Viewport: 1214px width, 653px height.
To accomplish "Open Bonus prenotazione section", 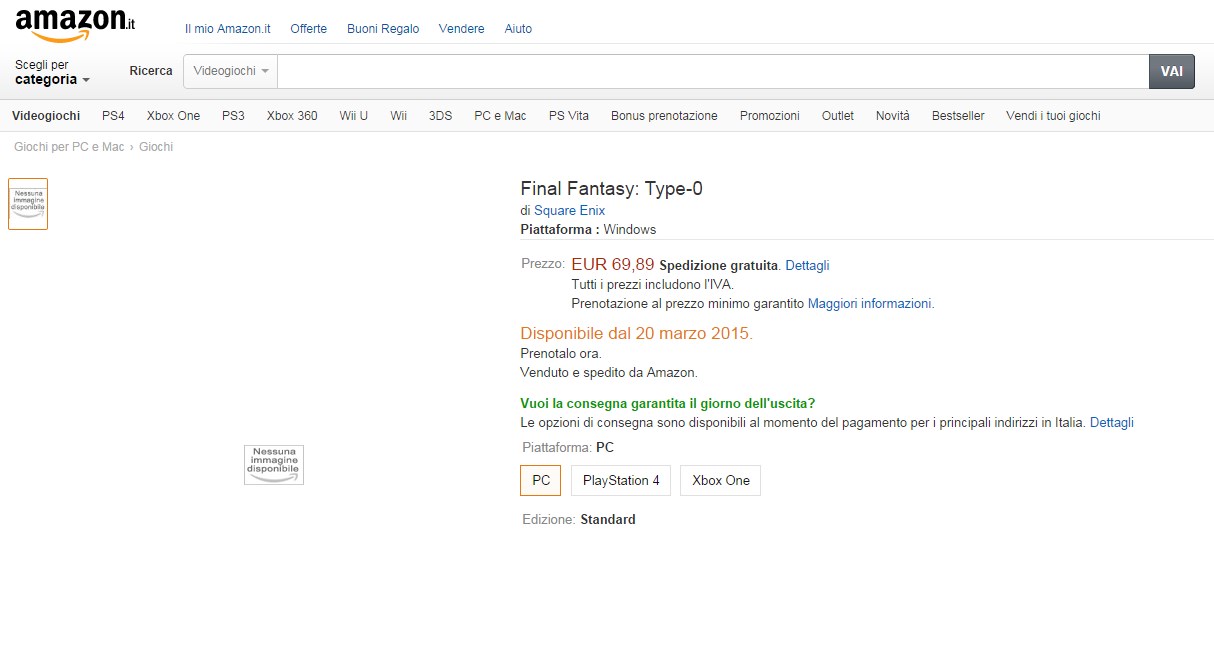I will tap(664, 116).
